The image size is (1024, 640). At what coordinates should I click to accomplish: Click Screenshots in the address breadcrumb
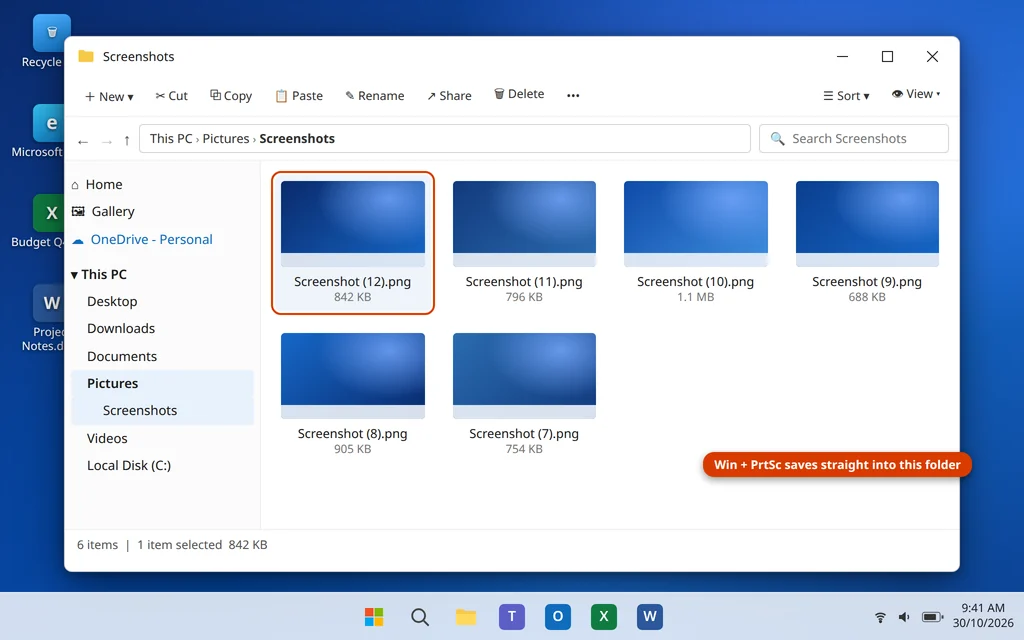tap(297, 138)
